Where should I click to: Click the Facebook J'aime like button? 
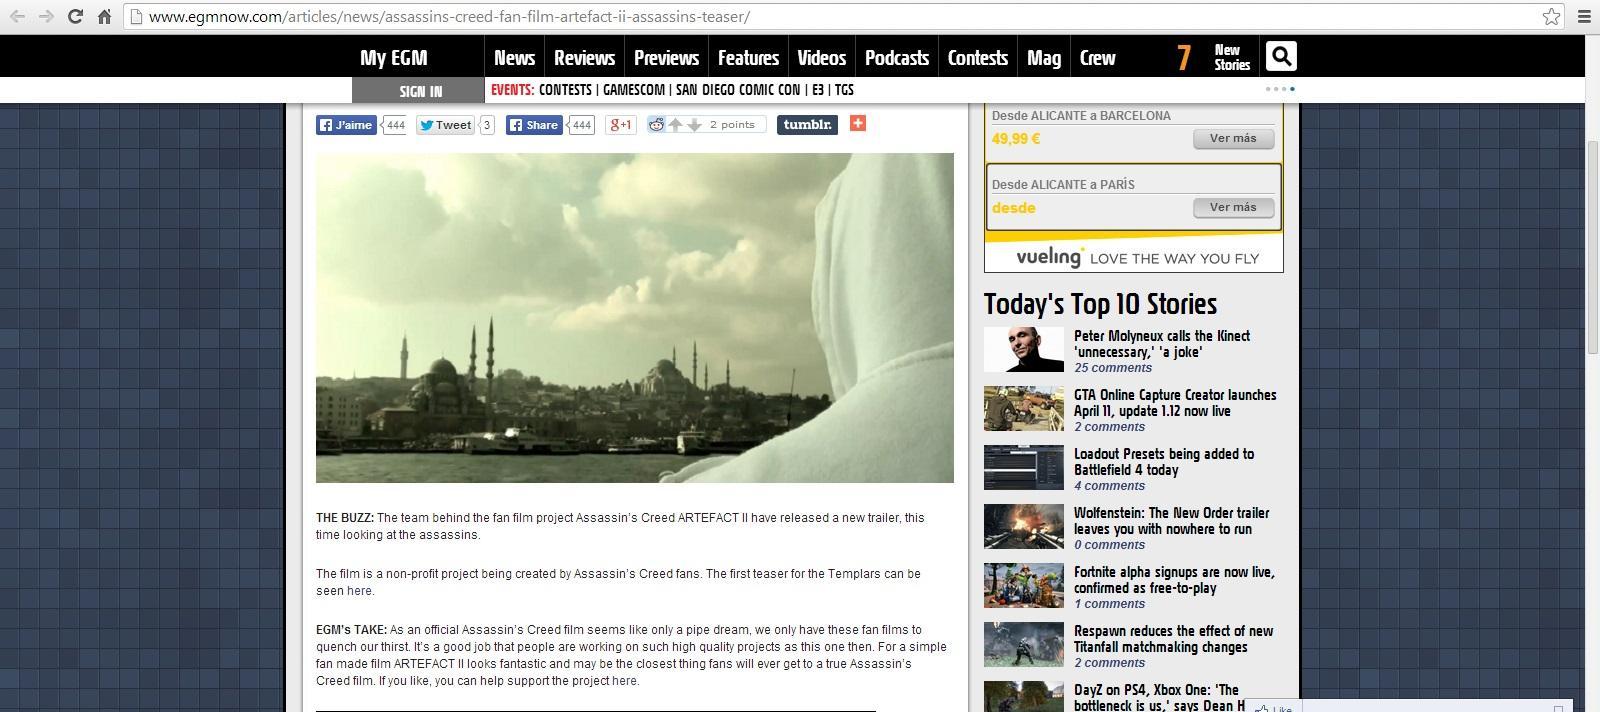click(x=346, y=125)
